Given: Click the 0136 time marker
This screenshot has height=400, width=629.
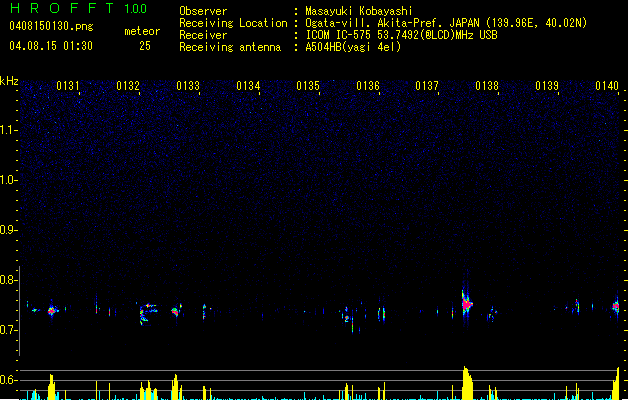Looking at the screenshot, I should click(368, 86).
